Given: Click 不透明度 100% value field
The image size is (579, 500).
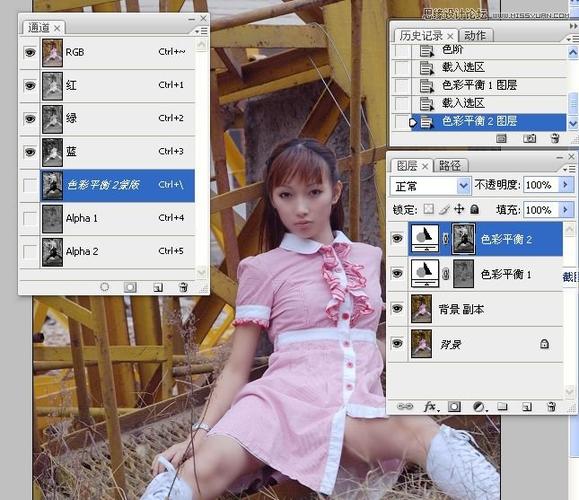Looking at the screenshot, I should point(541,185).
